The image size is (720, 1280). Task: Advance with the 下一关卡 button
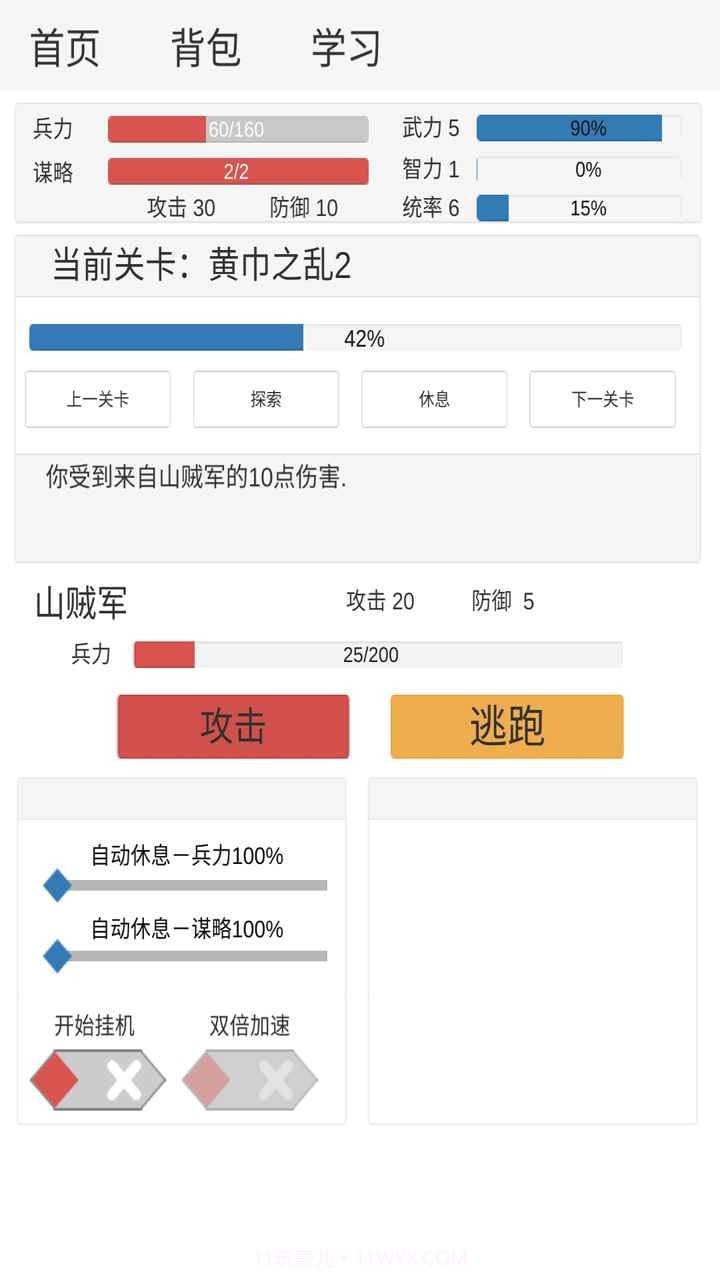coord(602,399)
